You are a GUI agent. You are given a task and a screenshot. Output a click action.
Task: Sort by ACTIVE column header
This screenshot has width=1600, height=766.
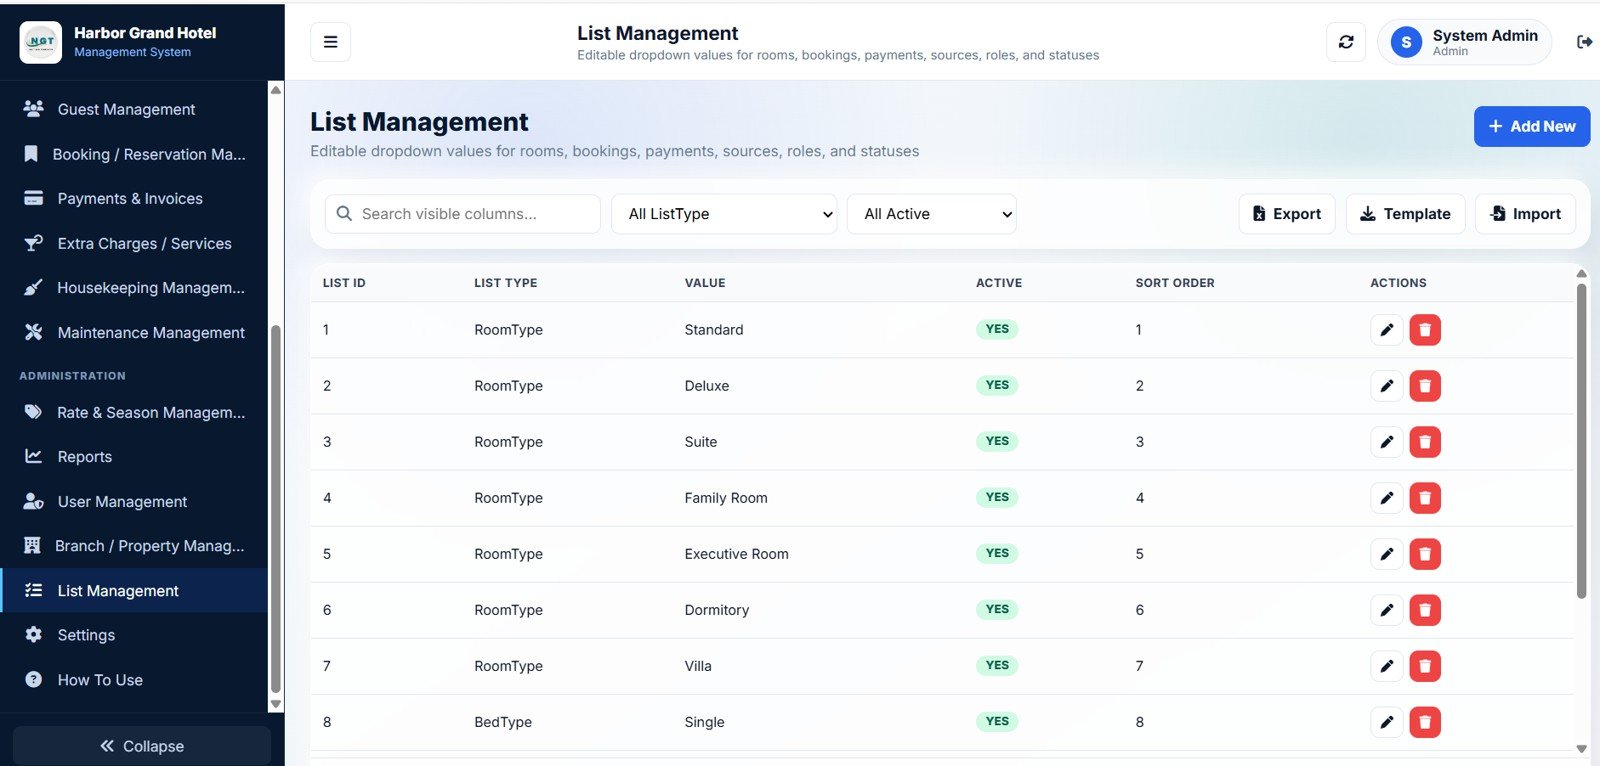tap(999, 283)
